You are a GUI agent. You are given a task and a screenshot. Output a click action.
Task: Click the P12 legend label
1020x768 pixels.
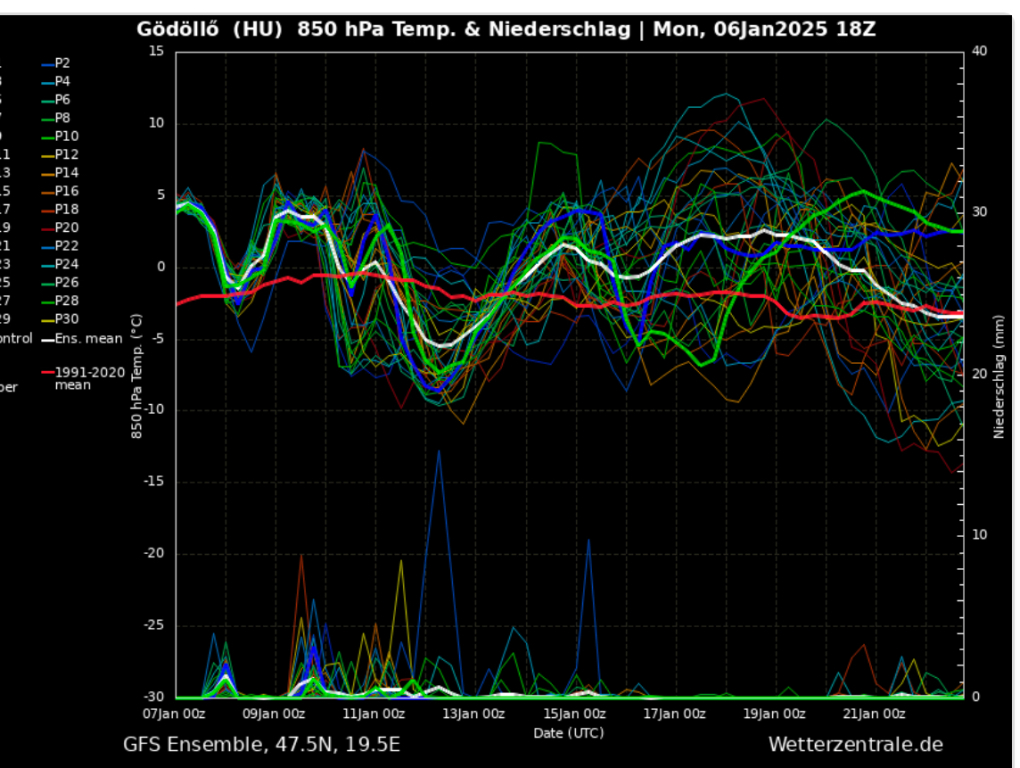click(x=66, y=154)
